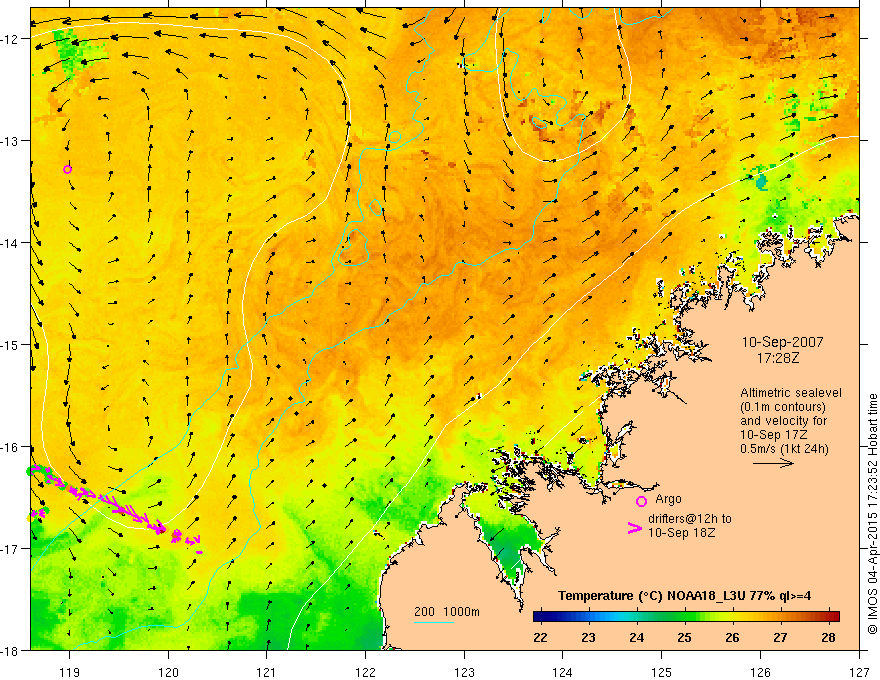
Task: Click the colorbar tick label 24
Action: pos(636,637)
